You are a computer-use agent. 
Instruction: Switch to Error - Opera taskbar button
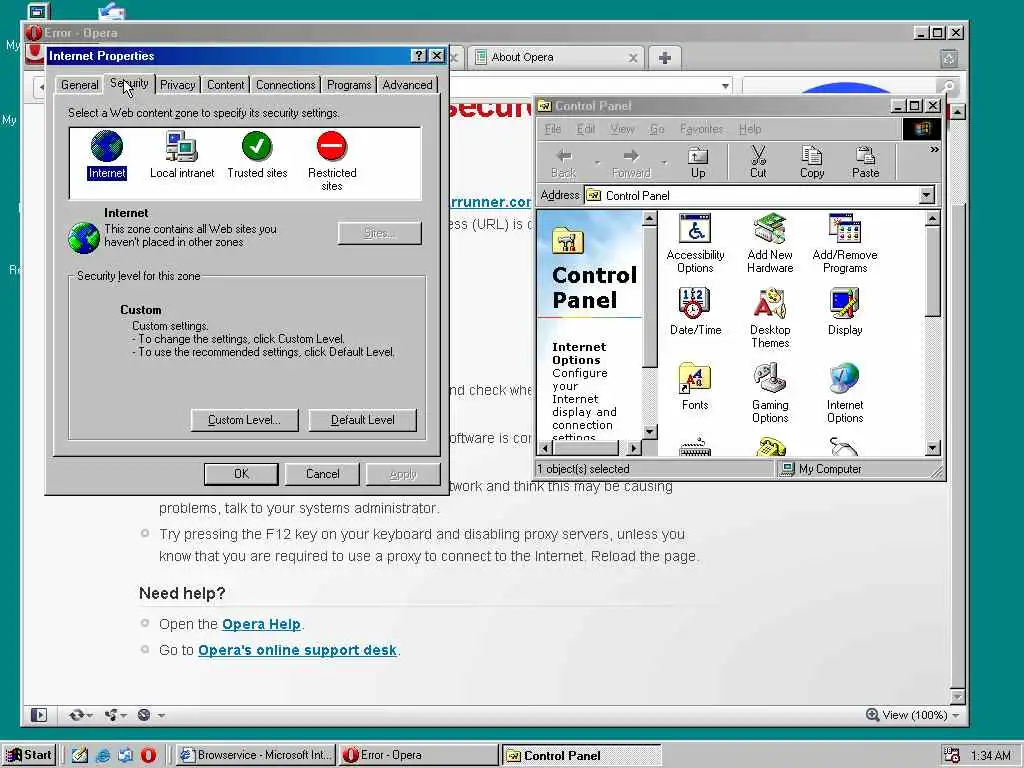[419, 755]
